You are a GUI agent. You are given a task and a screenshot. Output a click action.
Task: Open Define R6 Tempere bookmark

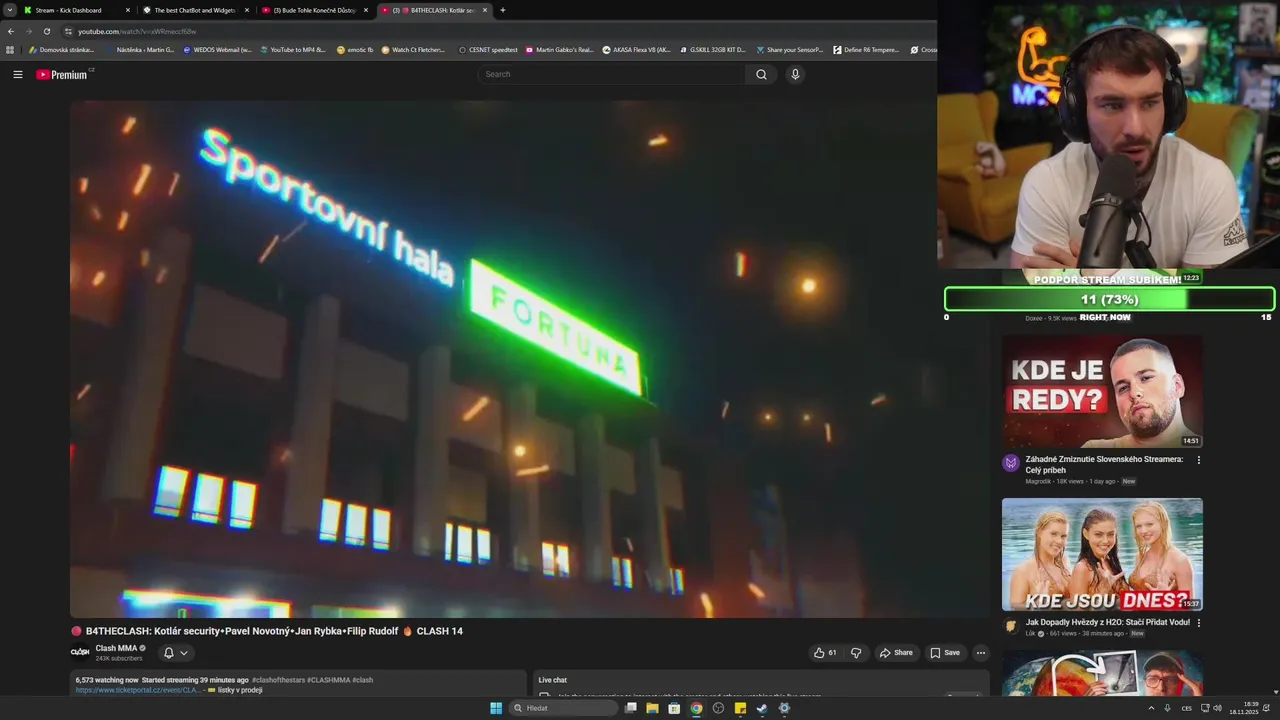coord(866,49)
